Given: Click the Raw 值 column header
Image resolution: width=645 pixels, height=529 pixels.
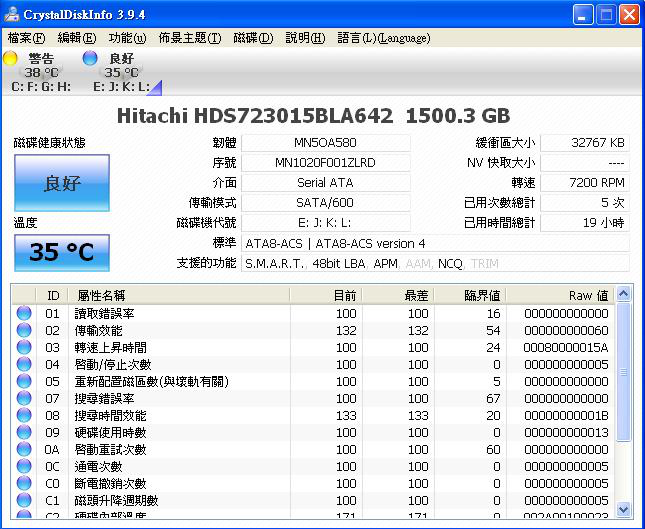Looking at the screenshot, I should click(588, 295).
